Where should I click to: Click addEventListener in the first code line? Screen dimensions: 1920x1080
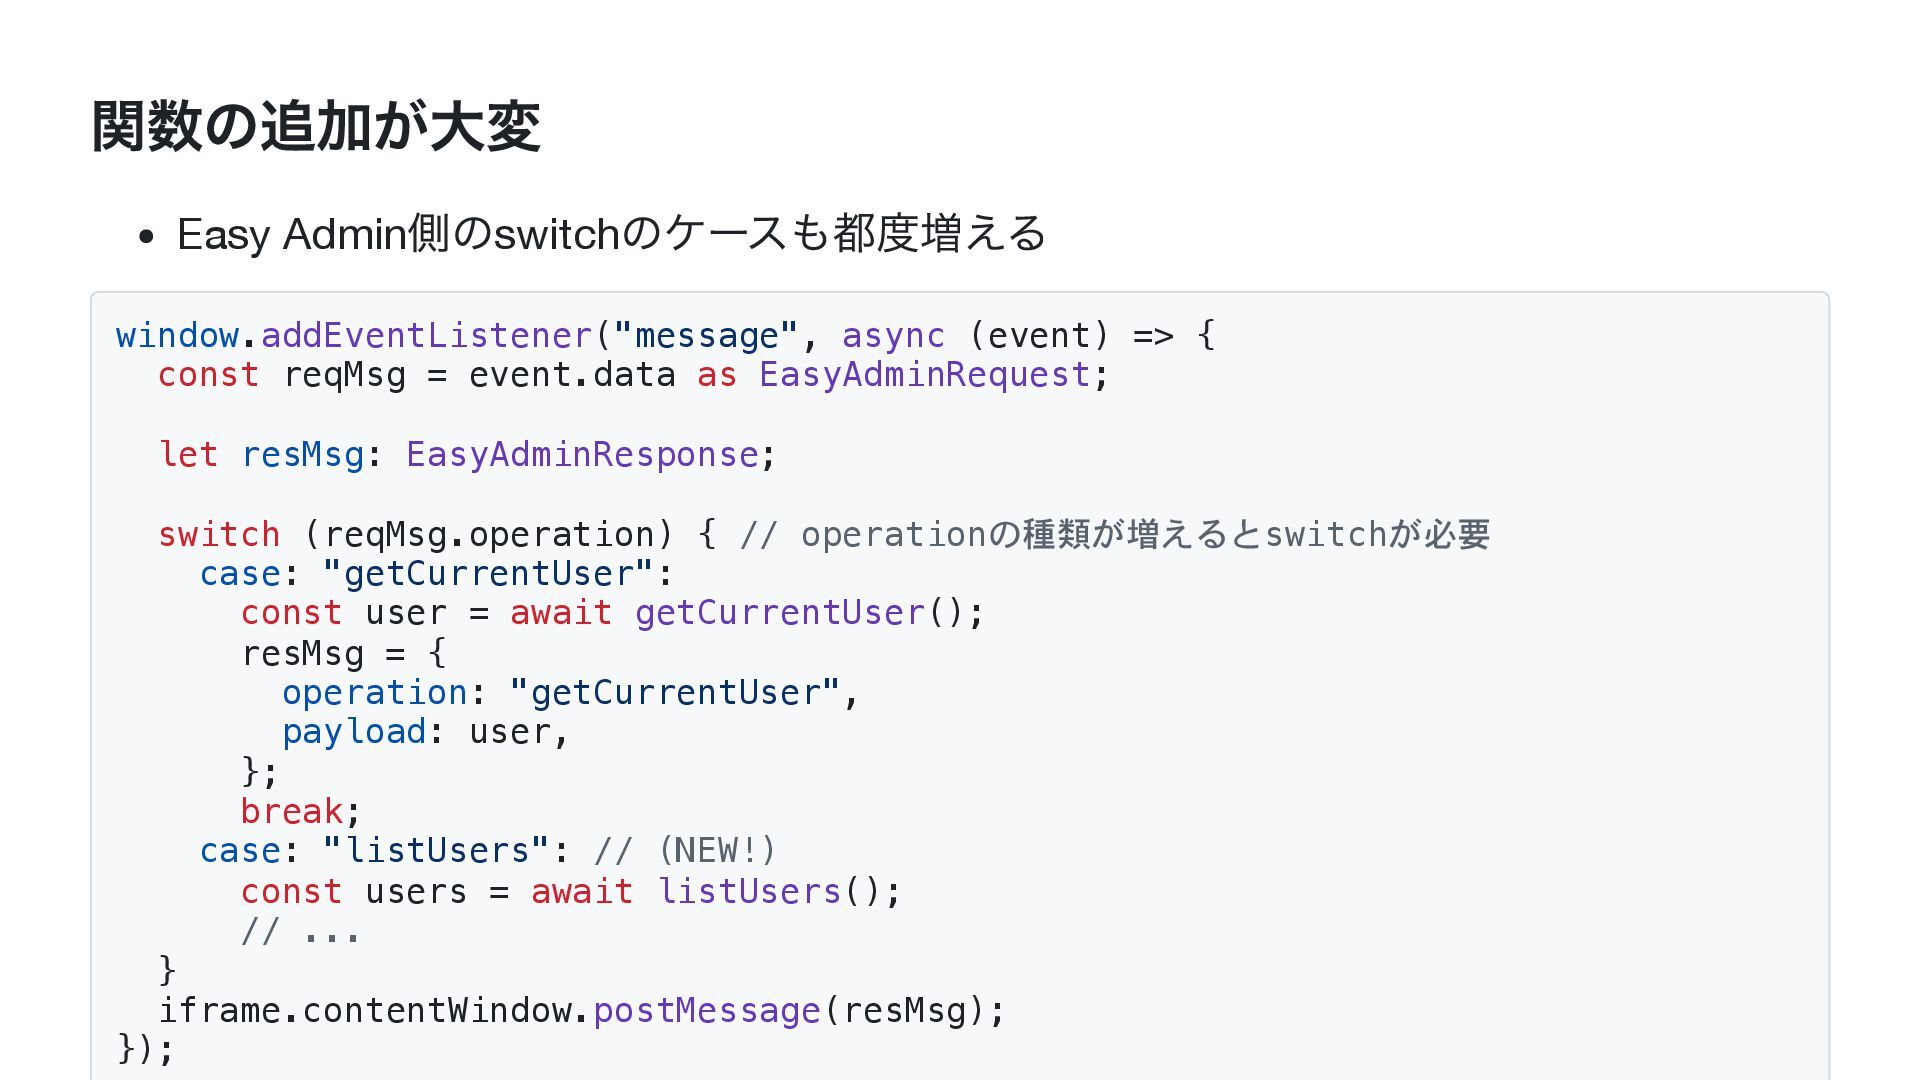tap(427, 335)
